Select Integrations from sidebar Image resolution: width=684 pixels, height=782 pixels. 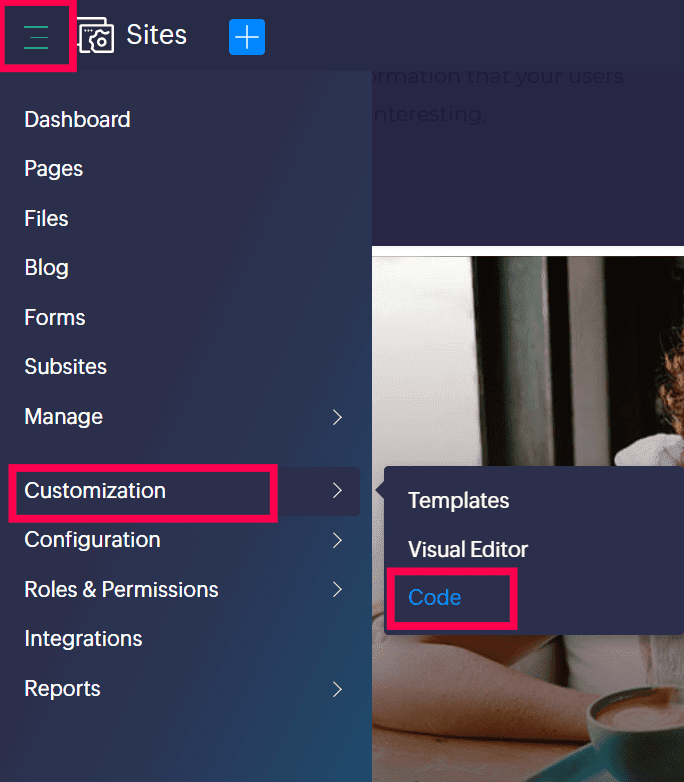(x=83, y=639)
